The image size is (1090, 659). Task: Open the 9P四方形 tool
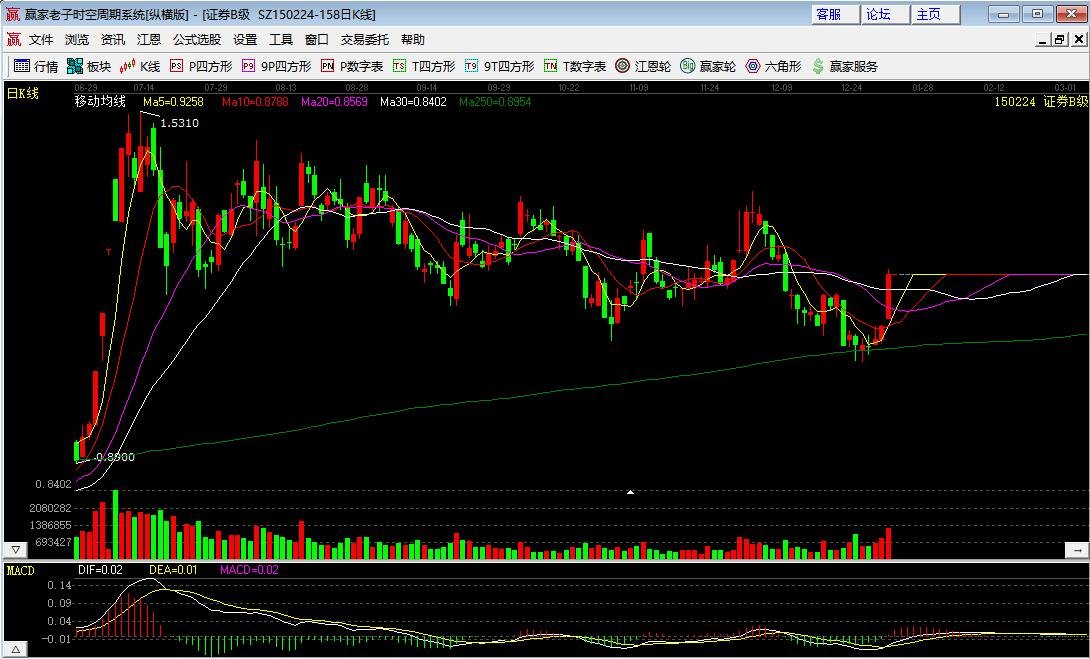277,66
